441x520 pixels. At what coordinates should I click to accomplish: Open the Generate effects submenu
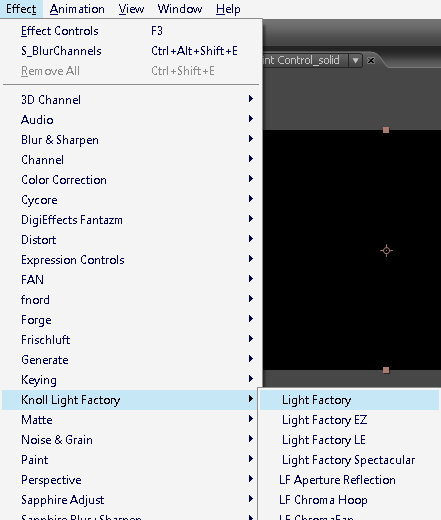[130, 360]
